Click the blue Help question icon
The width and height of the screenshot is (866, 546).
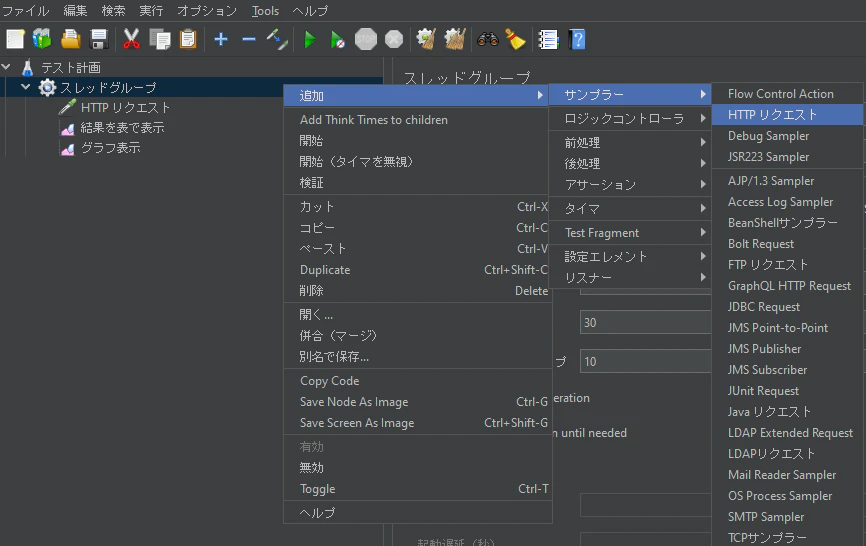577,39
